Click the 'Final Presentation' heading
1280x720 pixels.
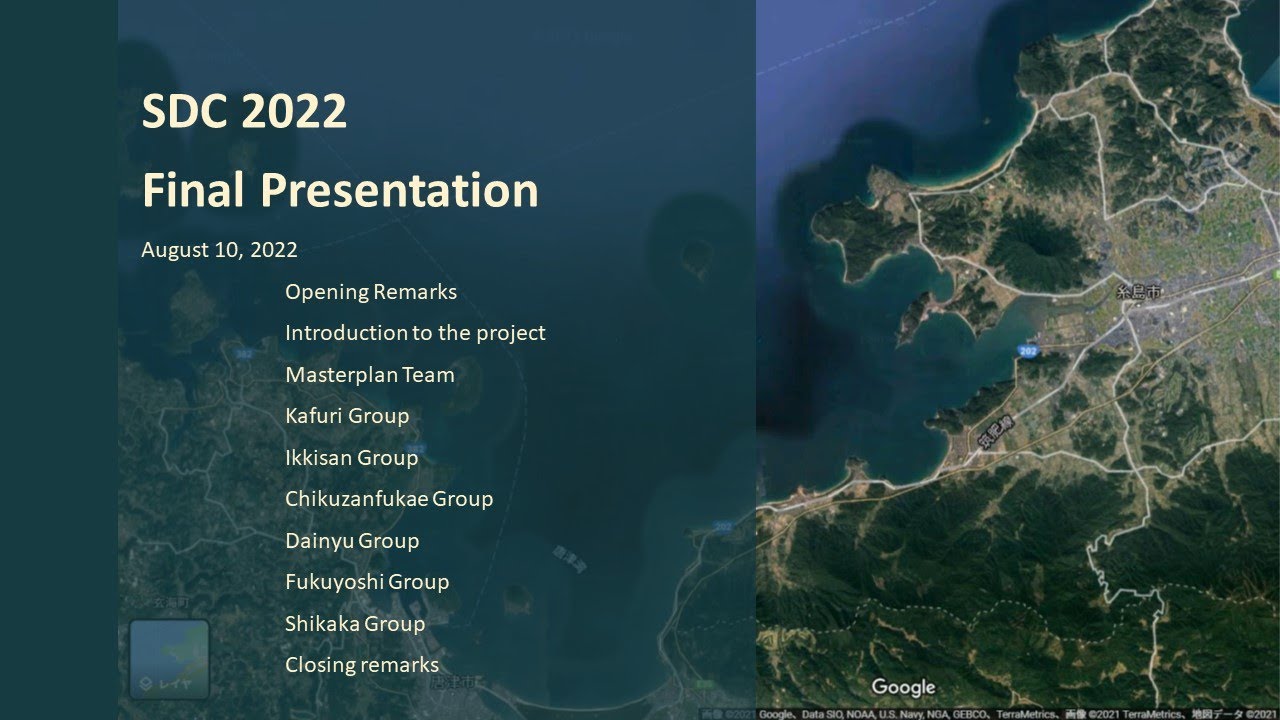coord(340,189)
